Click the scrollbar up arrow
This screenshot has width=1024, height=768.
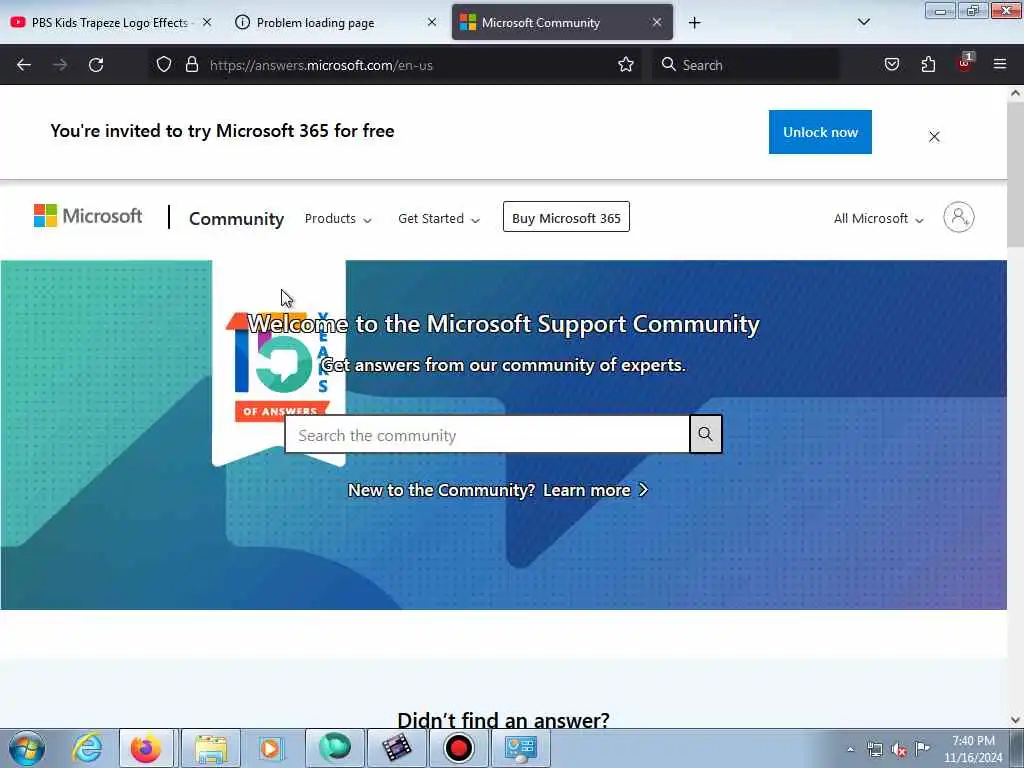click(1015, 93)
